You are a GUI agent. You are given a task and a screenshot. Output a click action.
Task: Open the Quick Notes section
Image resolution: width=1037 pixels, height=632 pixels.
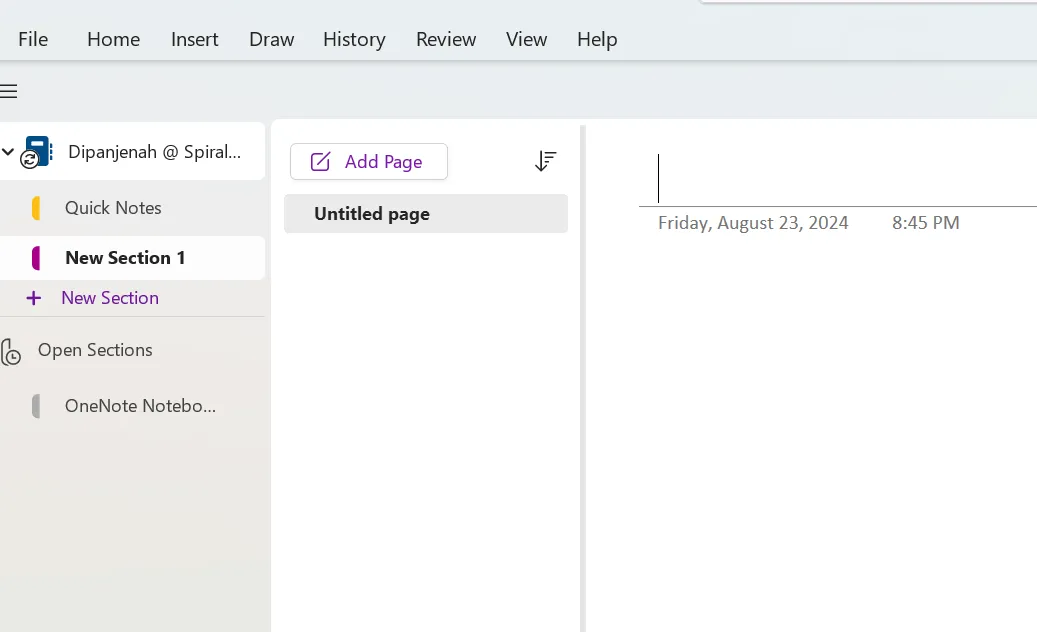pyautogui.click(x=113, y=208)
